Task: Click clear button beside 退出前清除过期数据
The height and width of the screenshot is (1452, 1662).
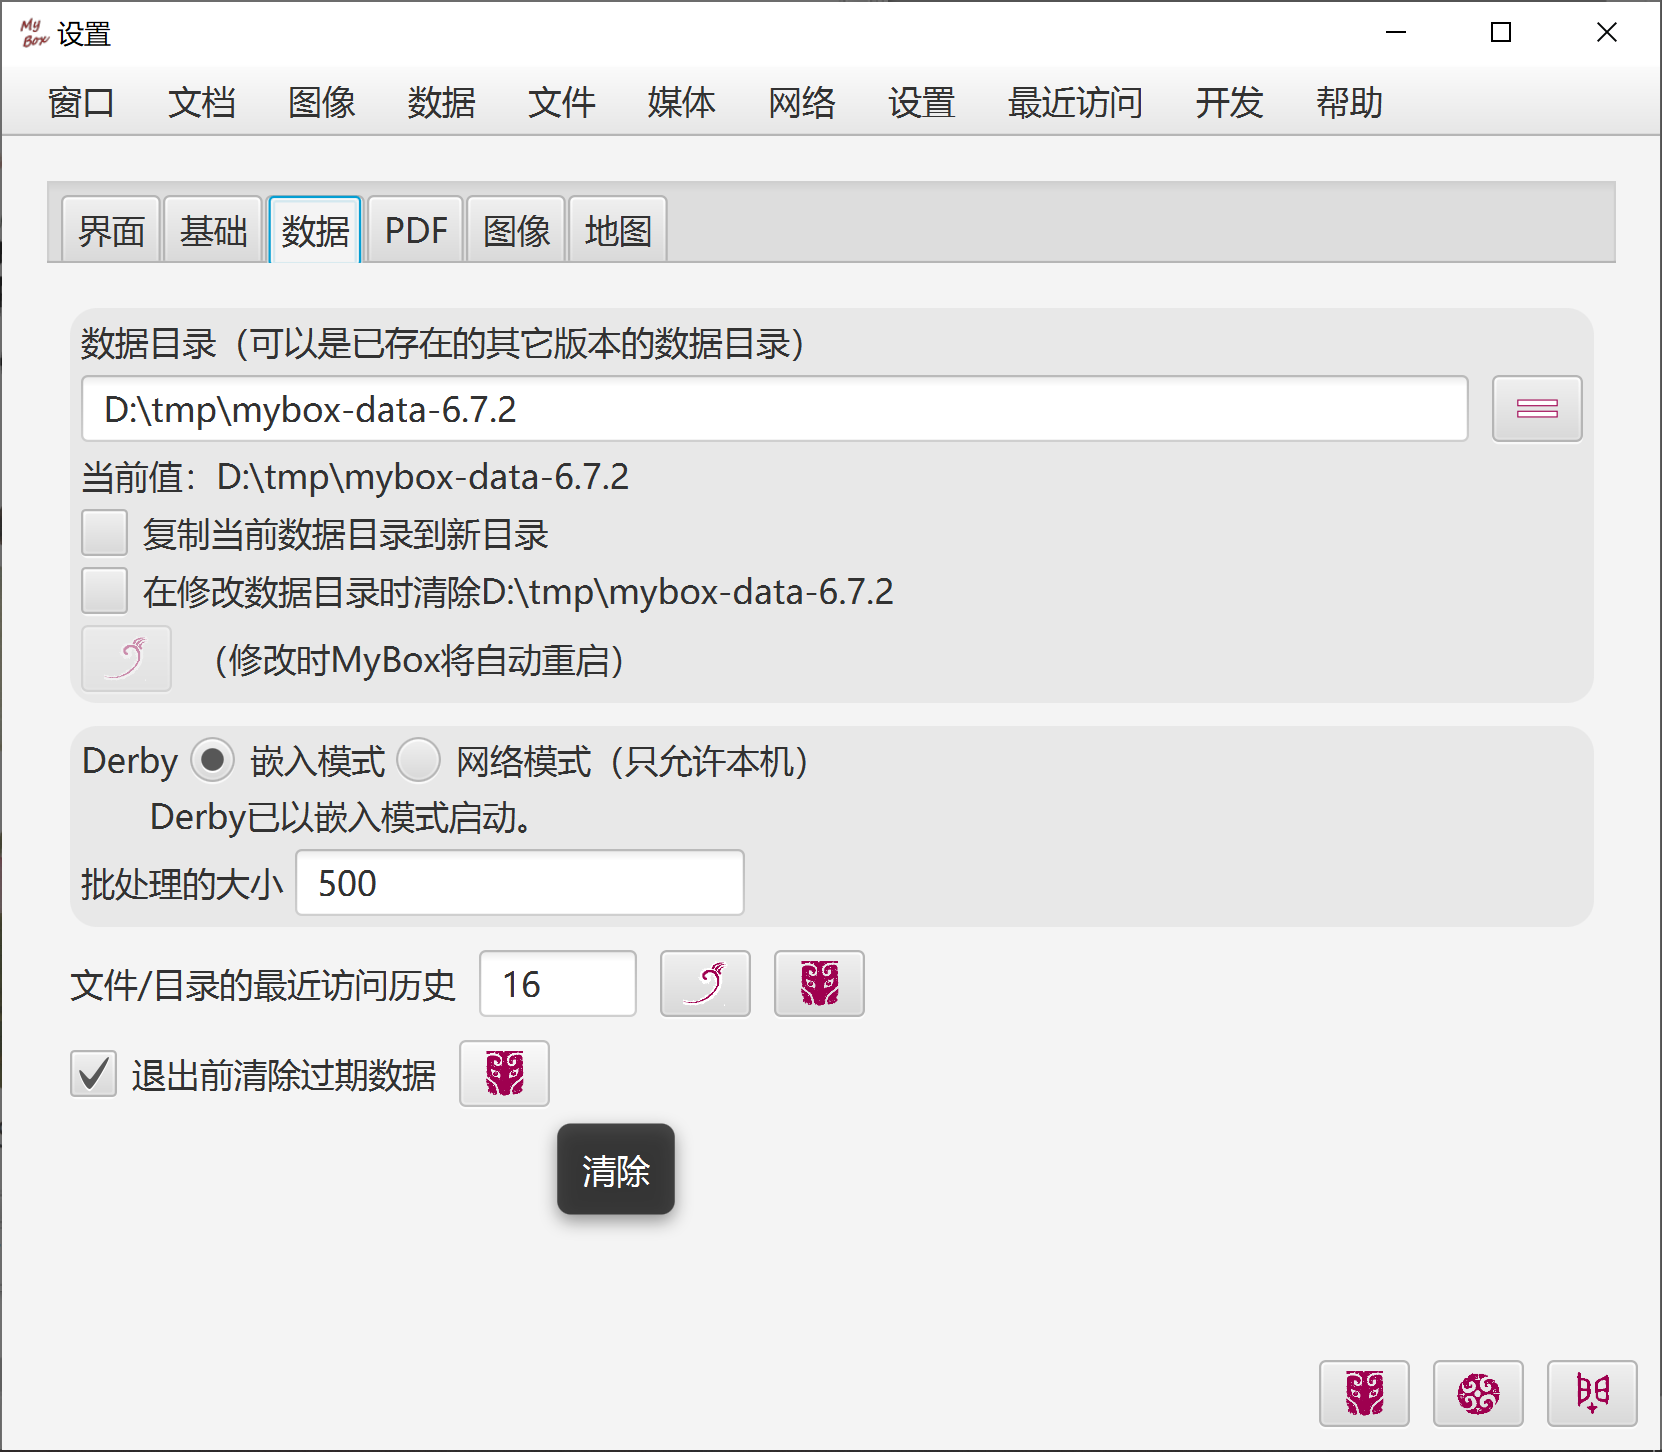Action: (x=504, y=1074)
